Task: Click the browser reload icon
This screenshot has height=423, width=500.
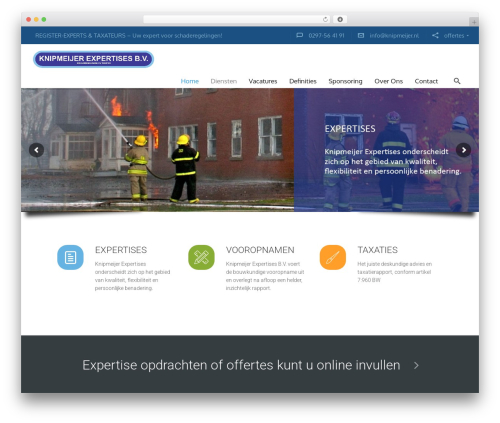Action: click(x=325, y=20)
